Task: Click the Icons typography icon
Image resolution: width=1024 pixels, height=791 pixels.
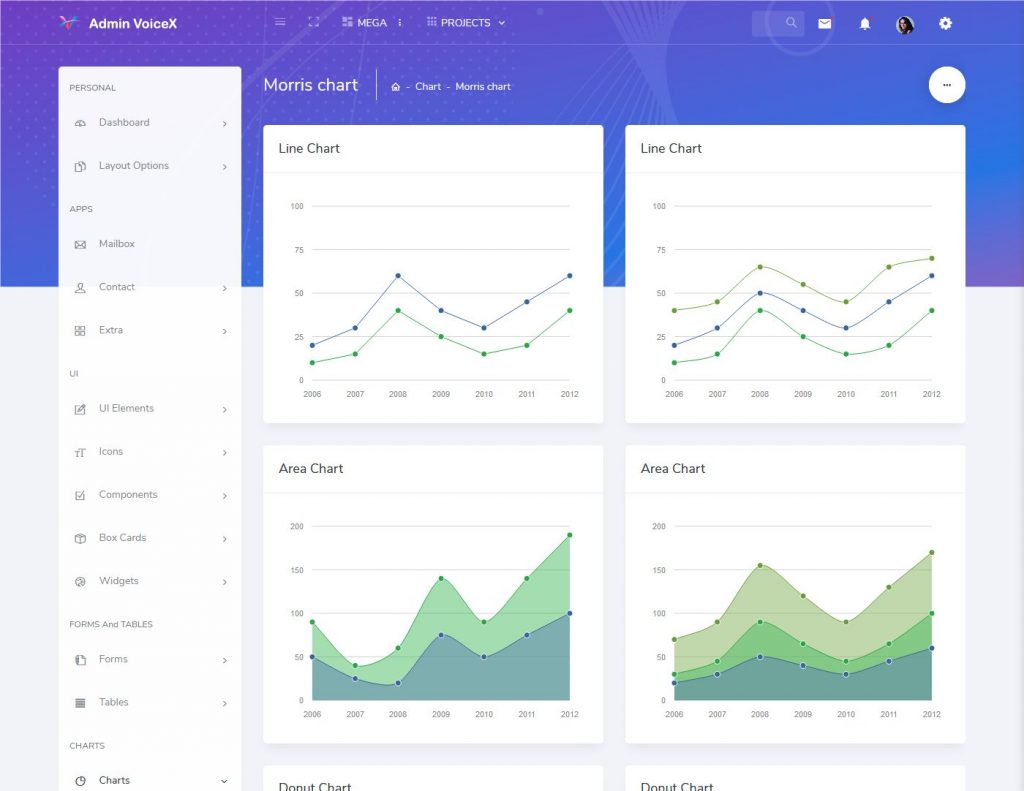Action: pos(80,452)
